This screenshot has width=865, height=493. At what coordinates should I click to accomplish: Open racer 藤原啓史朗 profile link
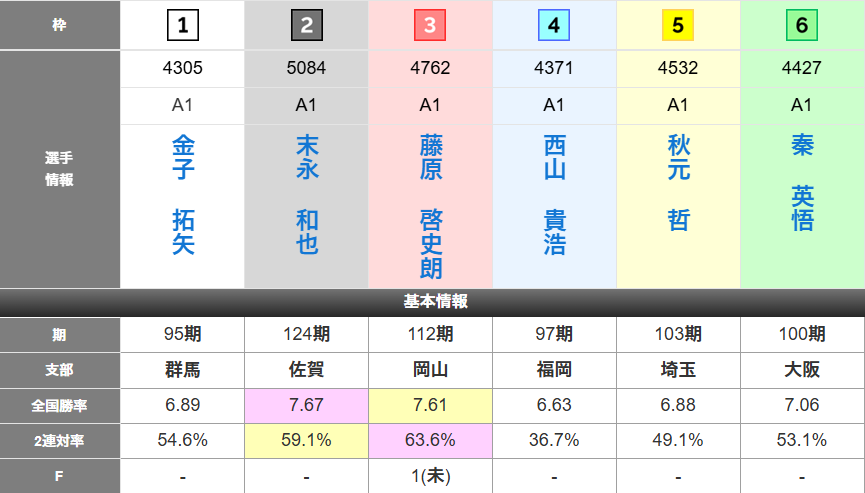431,207
